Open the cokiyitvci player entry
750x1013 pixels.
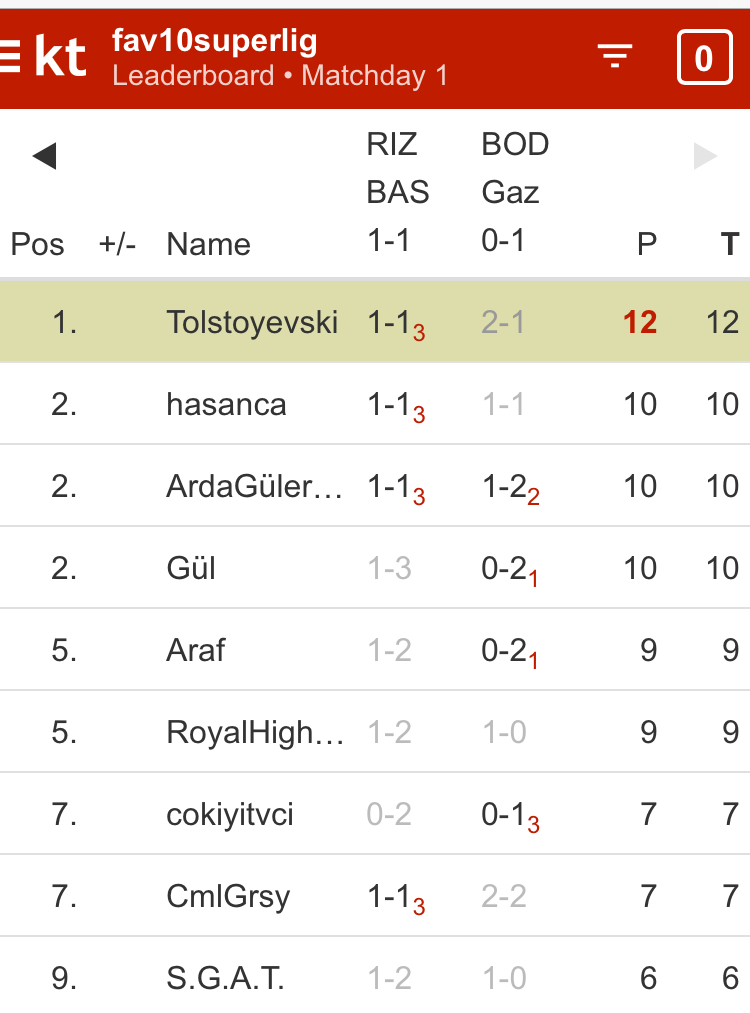point(230,814)
